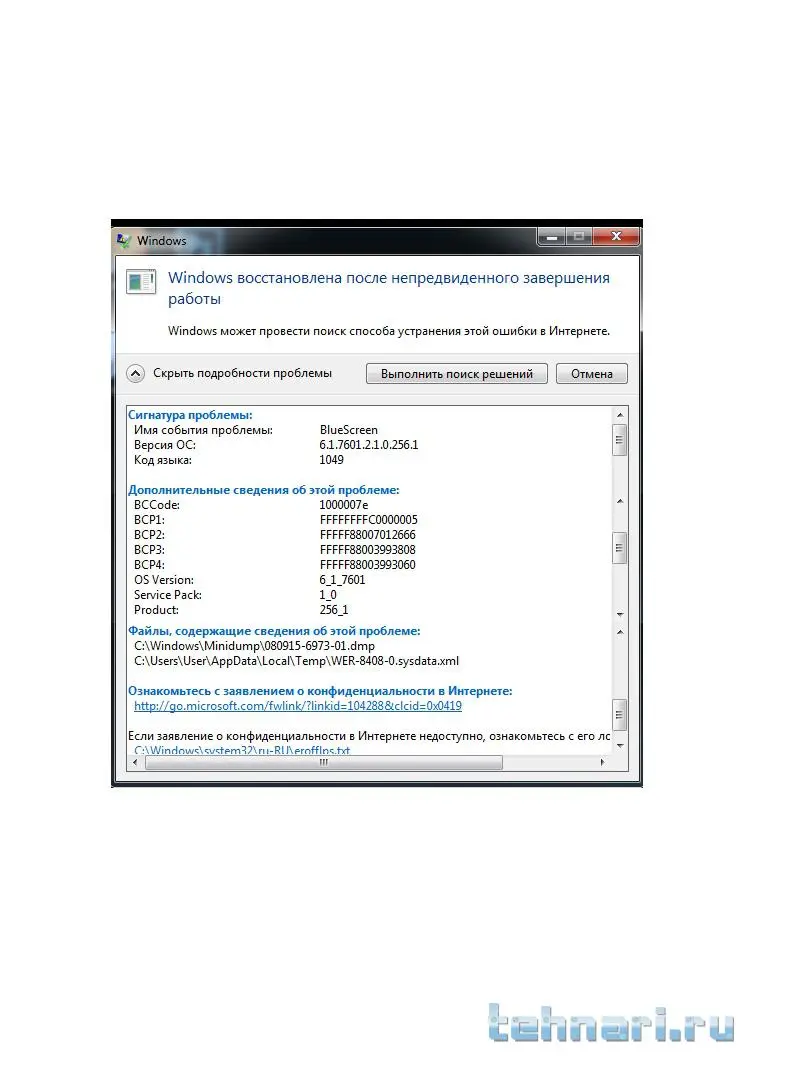Click the problem report icon beside the heading
Screen dimensions: 787x1074
click(141, 282)
